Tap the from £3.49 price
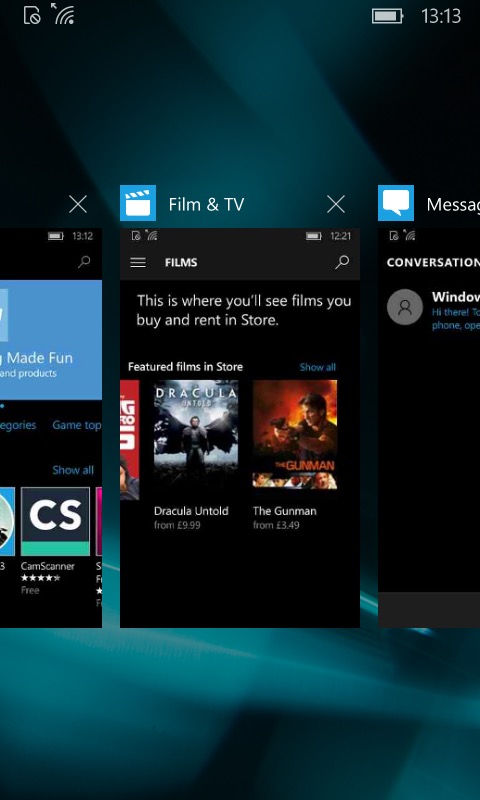This screenshot has width=480, height=800. 276,525
